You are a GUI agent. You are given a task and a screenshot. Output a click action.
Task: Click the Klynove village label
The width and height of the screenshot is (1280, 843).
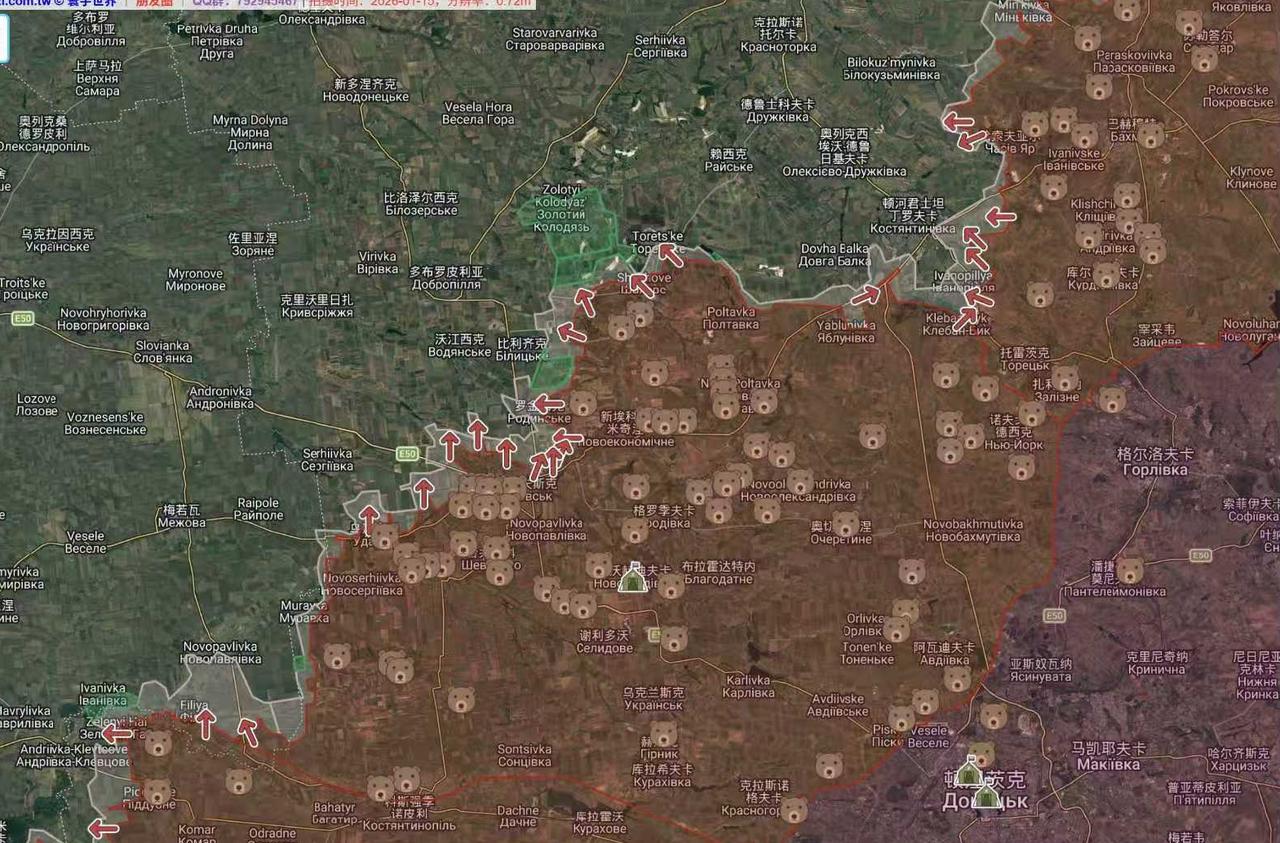point(1251,178)
